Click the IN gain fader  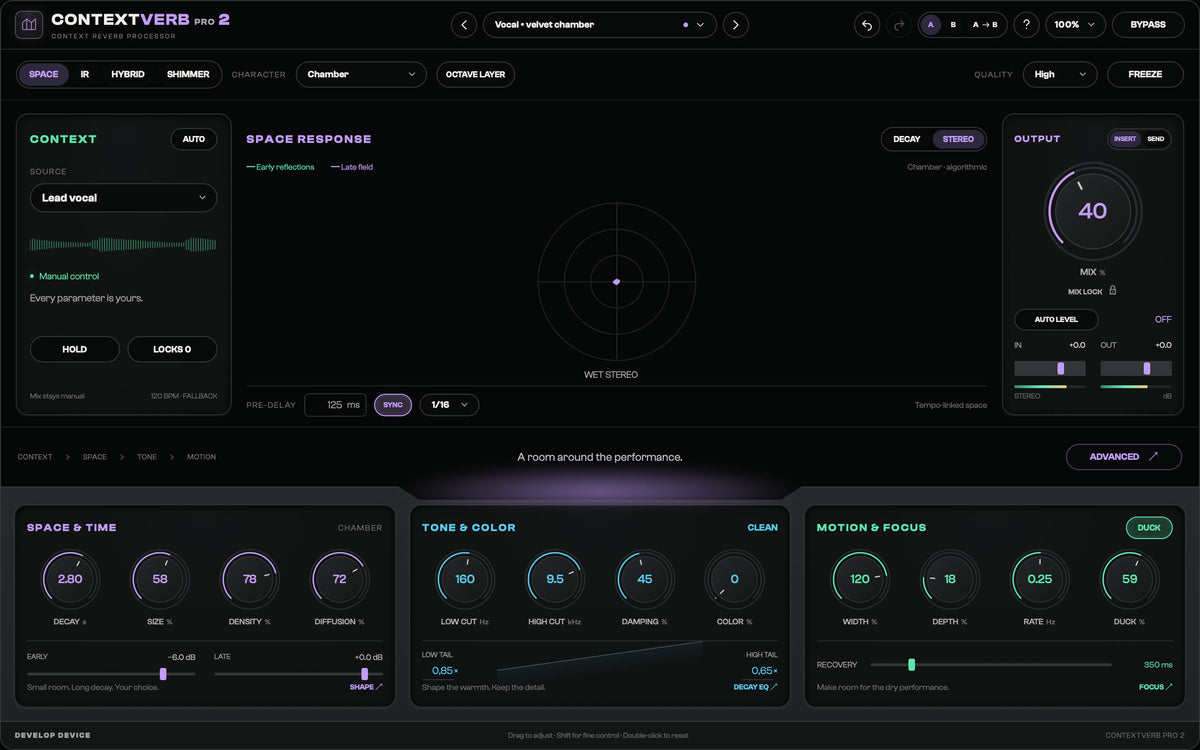click(x=1050, y=368)
